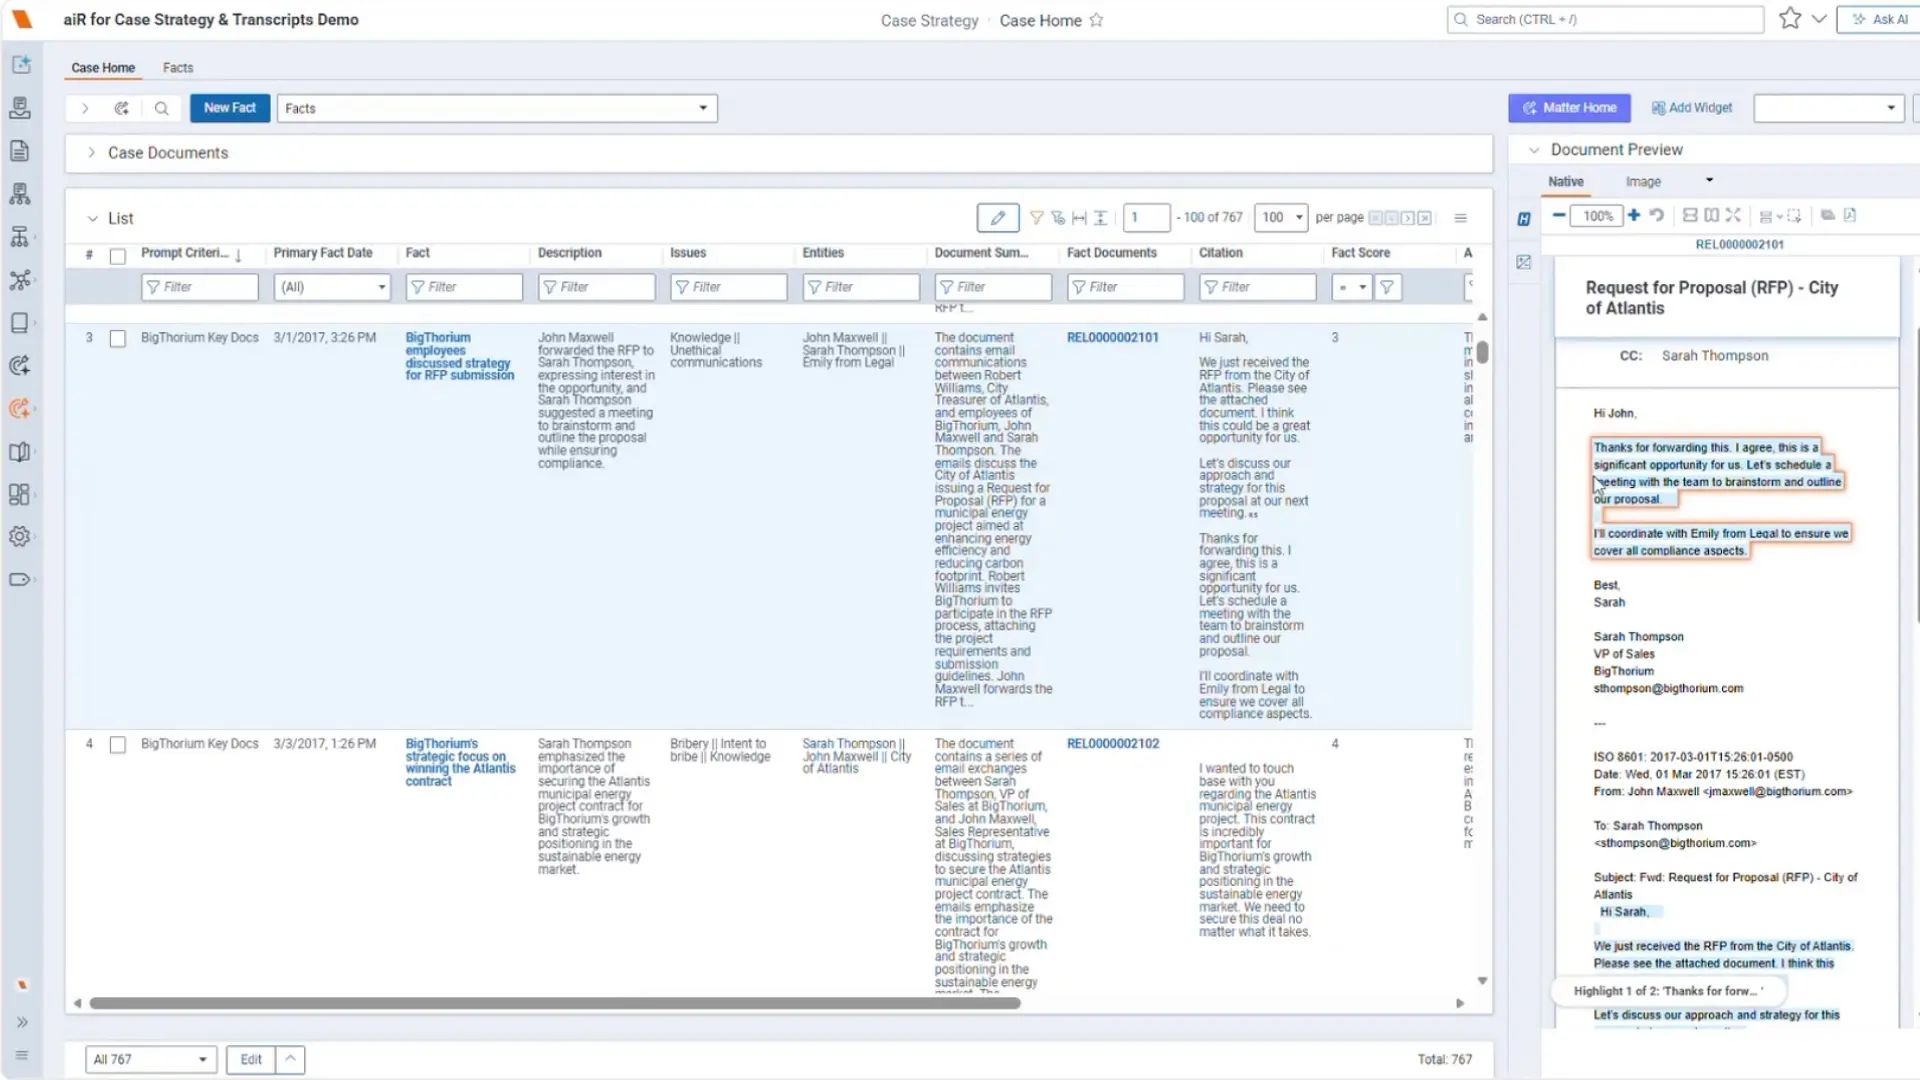The width and height of the screenshot is (1920, 1080).
Task: Tick the select-all checkbox in table header
Action: pyautogui.click(x=118, y=256)
